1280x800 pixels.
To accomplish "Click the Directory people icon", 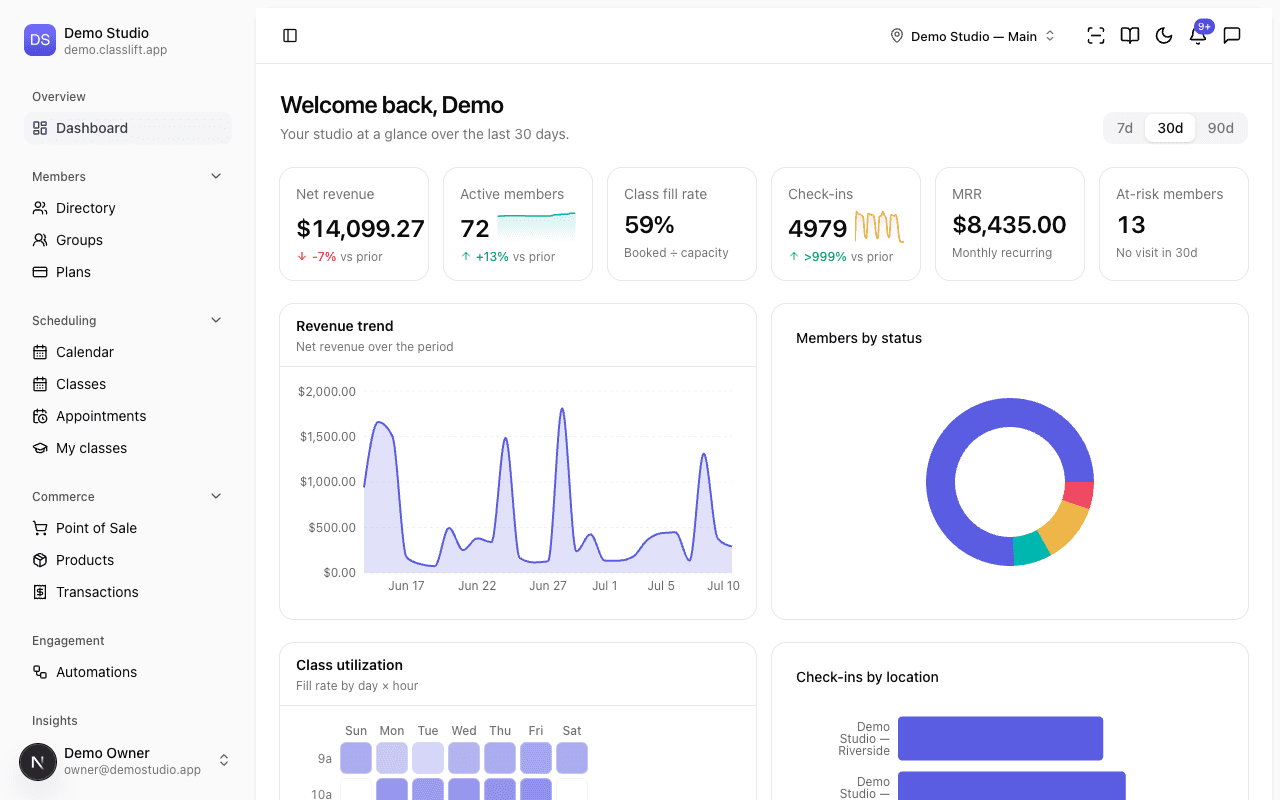I will (x=40, y=208).
